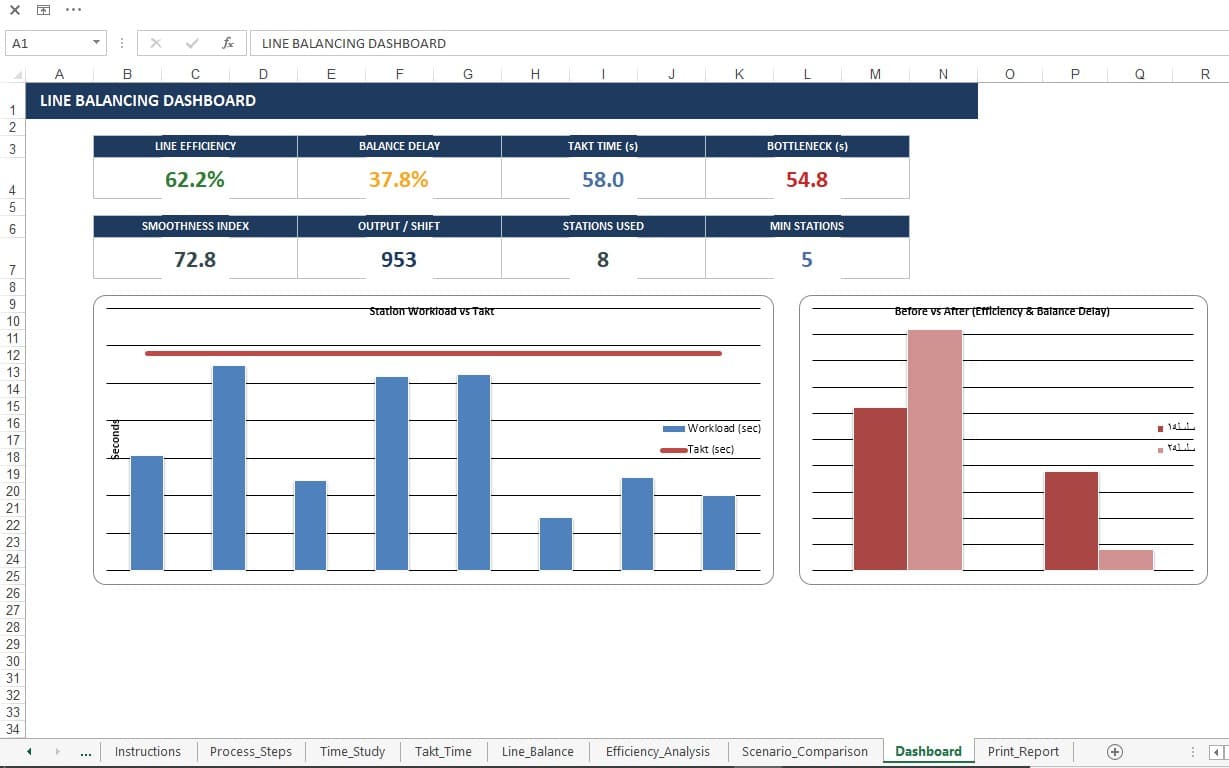Image resolution: width=1229 pixels, height=768 pixels.
Task: Click the BALANCE DELAY header
Action: point(399,146)
